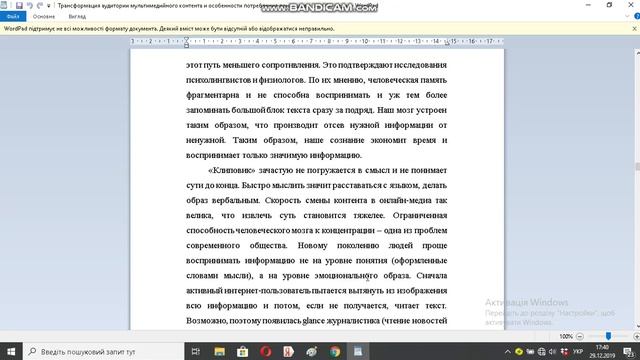Save the document via Quick Access toolbar
Image resolution: width=640 pixels, height=360 pixels.
[x=19, y=5]
